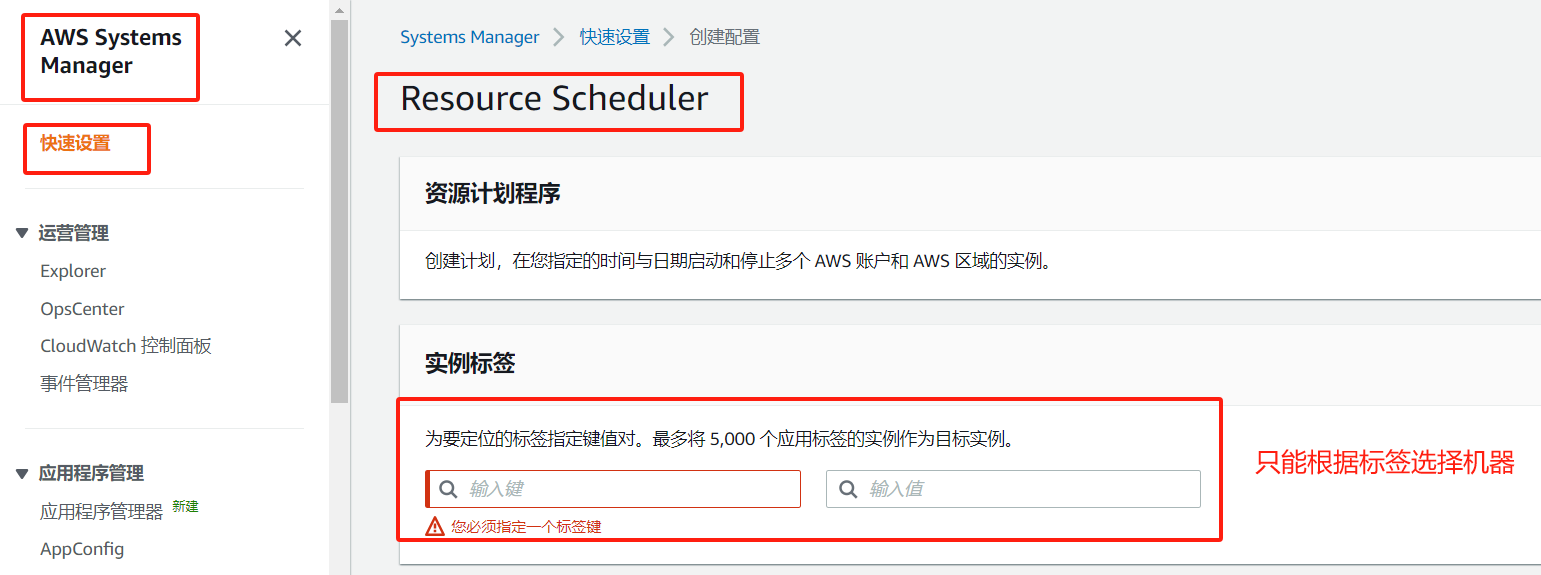Click the 新建 badge beside 应用程序管理器
This screenshot has width=1541, height=575.
tap(185, 506)
